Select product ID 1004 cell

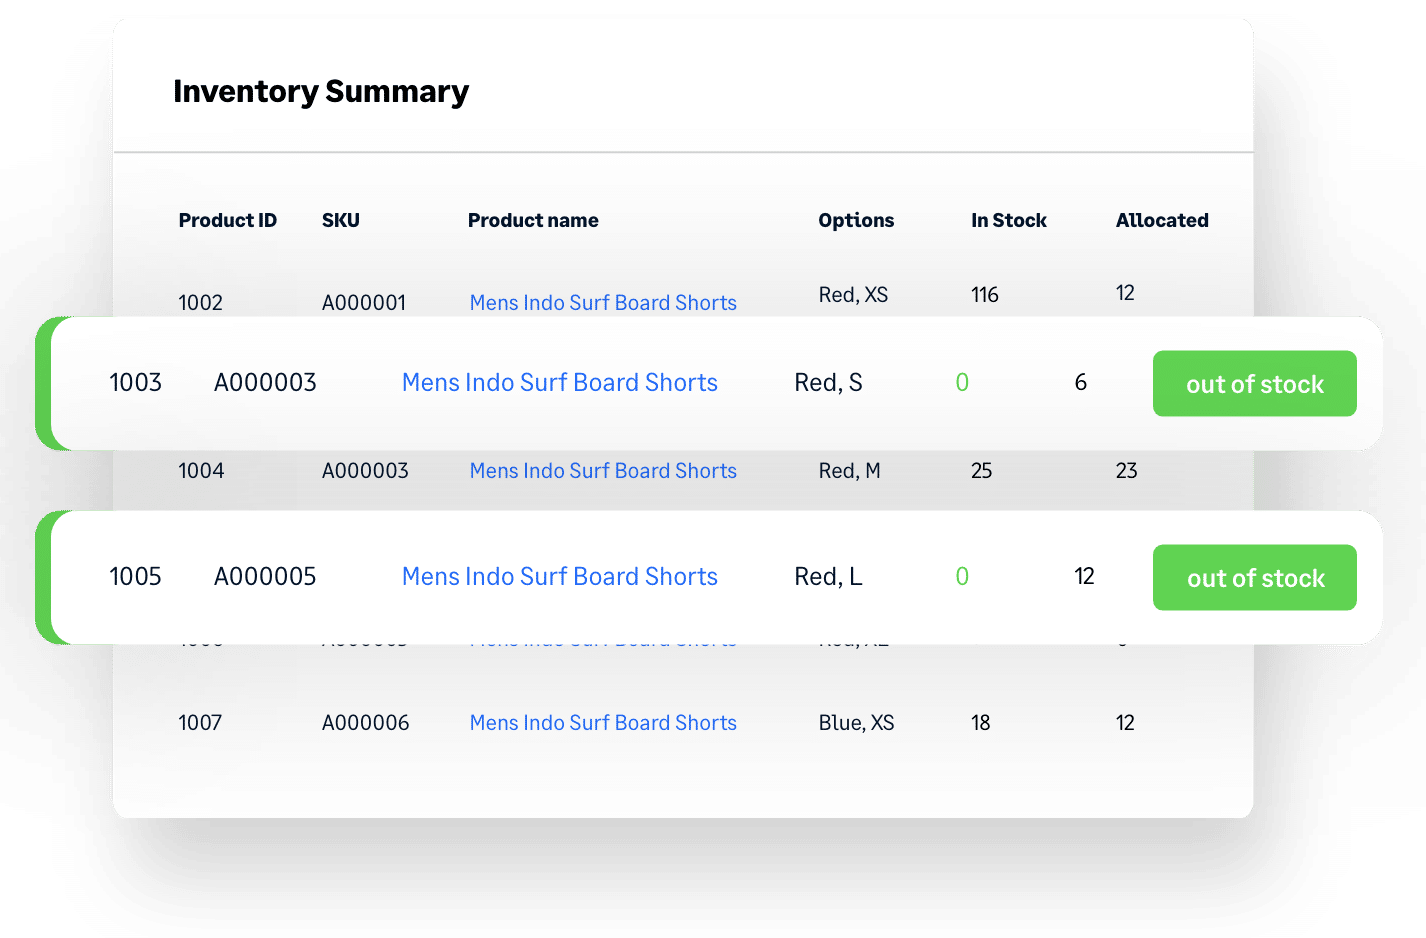point(201,471)
